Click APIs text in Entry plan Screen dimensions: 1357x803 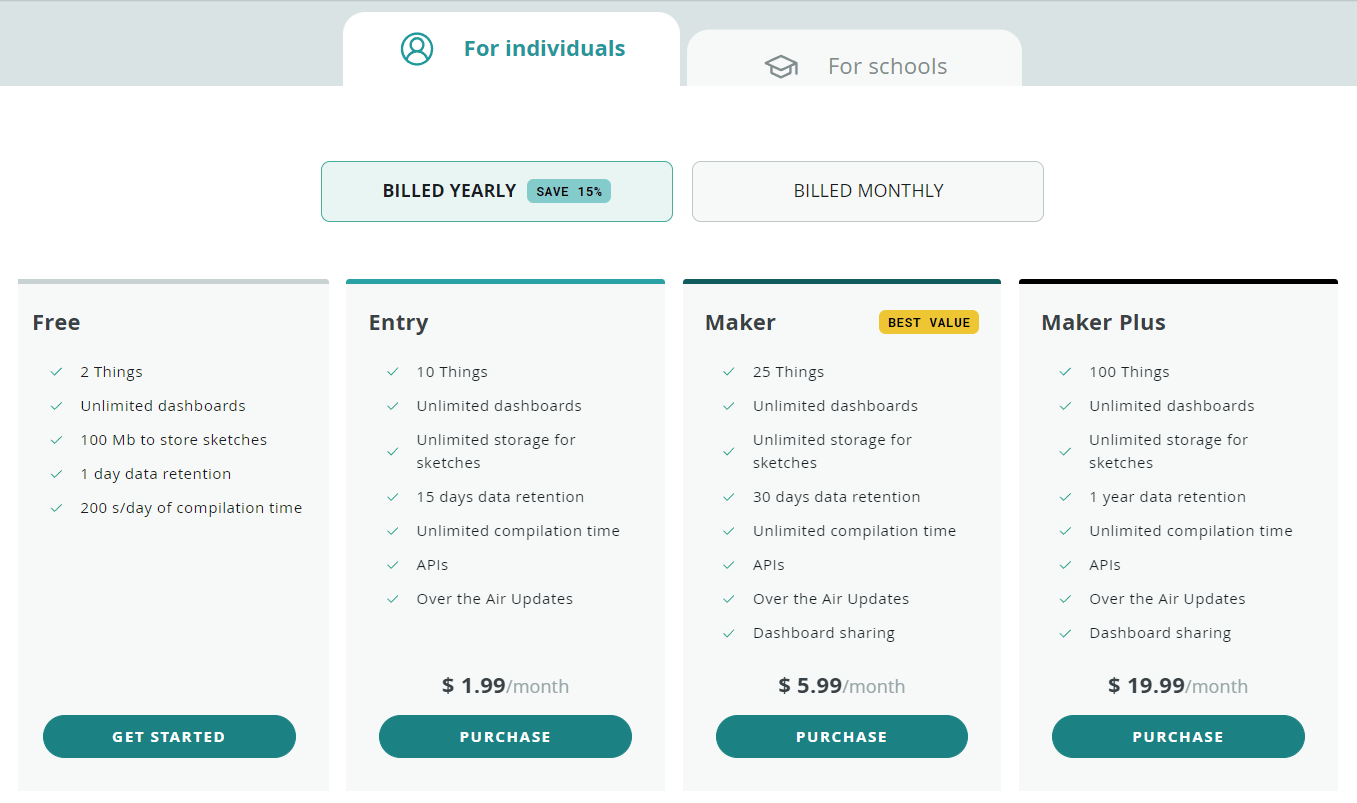click(x=433, y=565)
